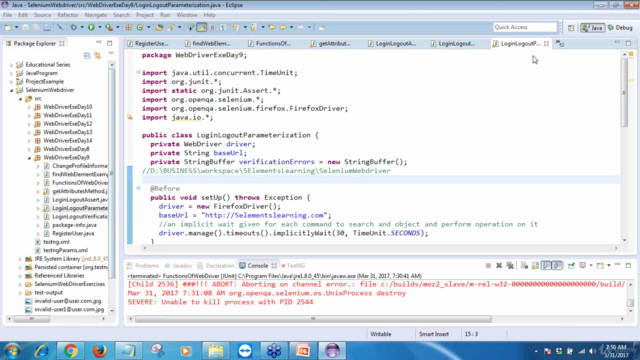
Task: Click the green Run toolbar button
Action: (x=91, y=27)
